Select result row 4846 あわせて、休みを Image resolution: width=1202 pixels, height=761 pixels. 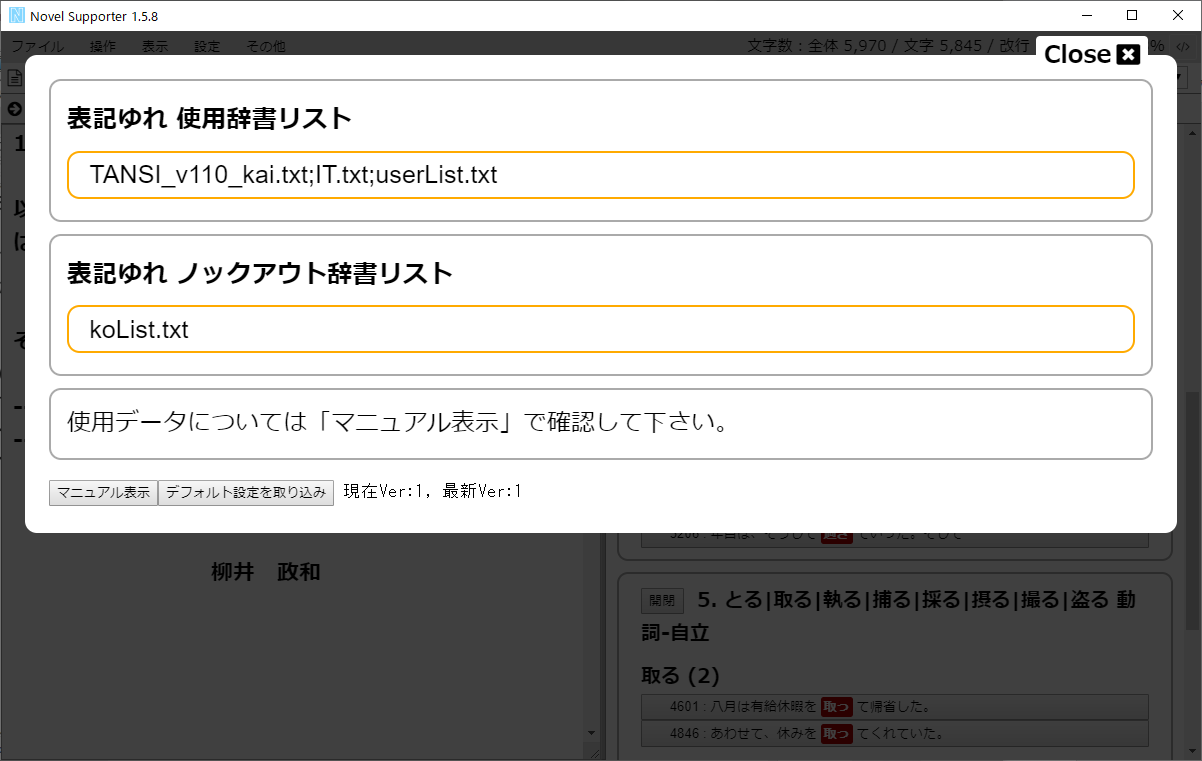895,733
